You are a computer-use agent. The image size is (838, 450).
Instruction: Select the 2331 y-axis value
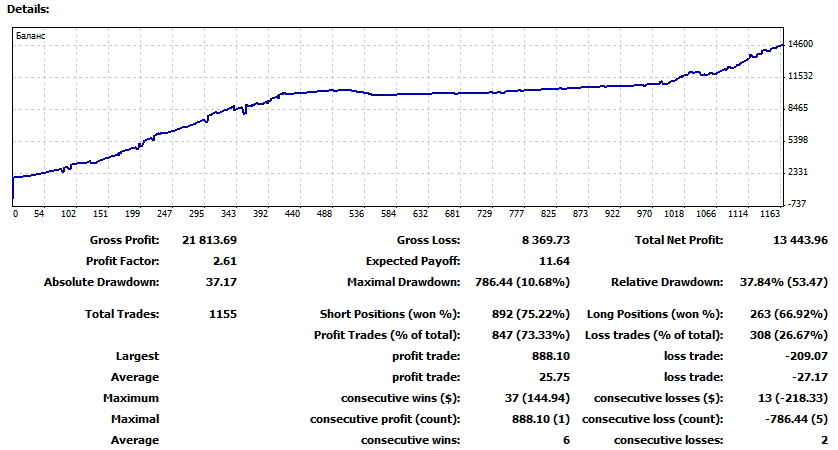click(x=798, y=172)
